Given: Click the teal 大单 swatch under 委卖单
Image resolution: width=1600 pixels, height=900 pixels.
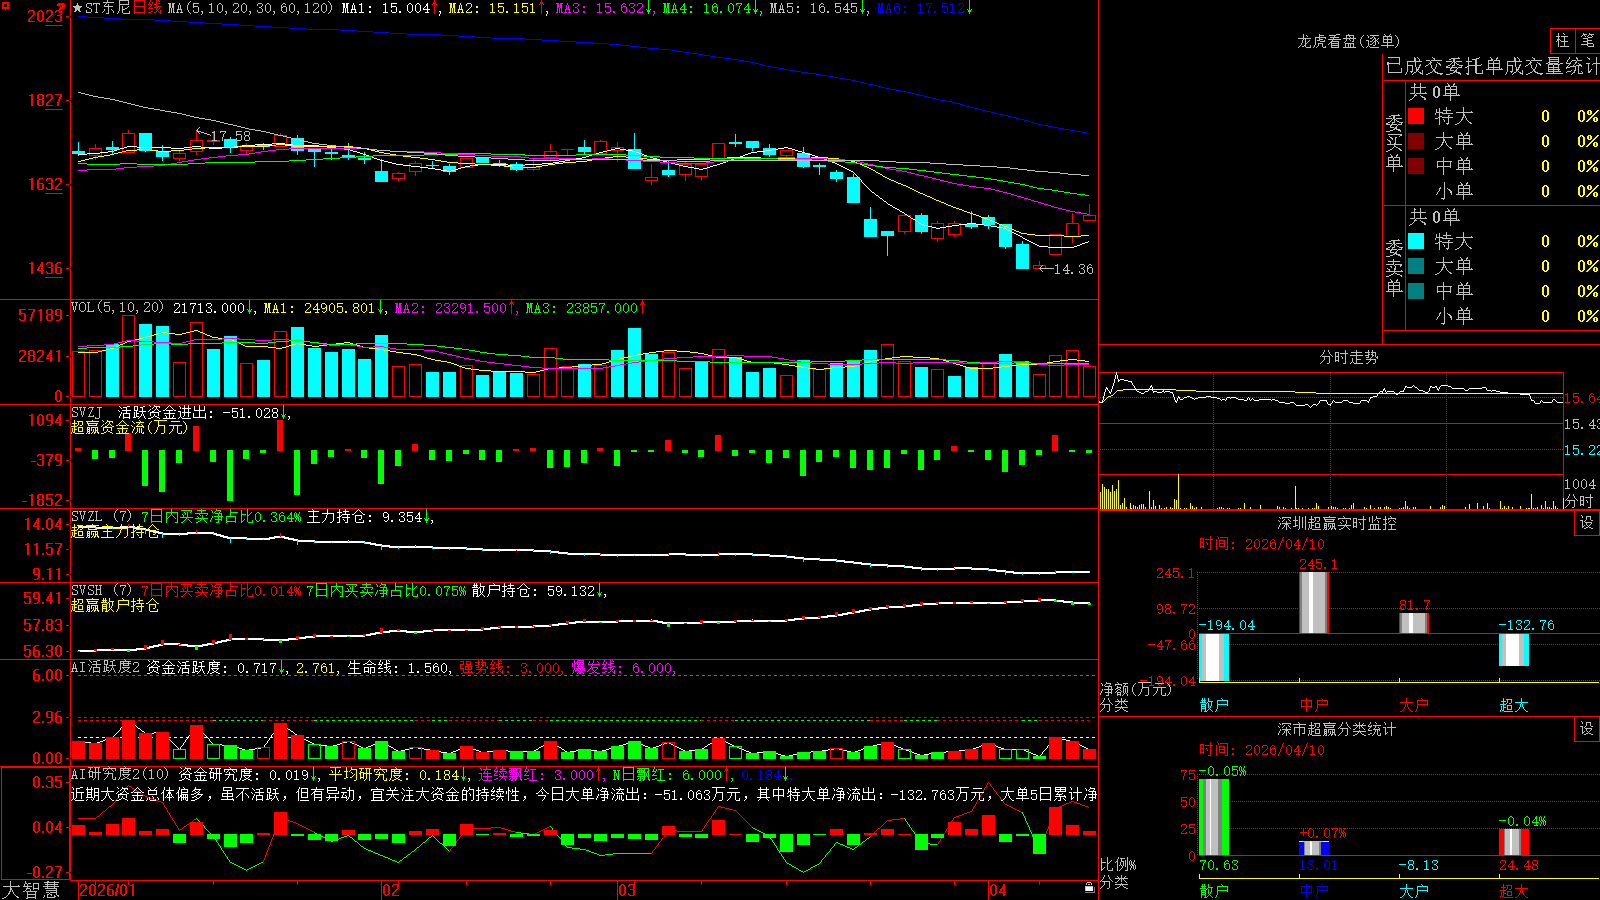Looking at the screenshot, I should (x=1416, y=266).
